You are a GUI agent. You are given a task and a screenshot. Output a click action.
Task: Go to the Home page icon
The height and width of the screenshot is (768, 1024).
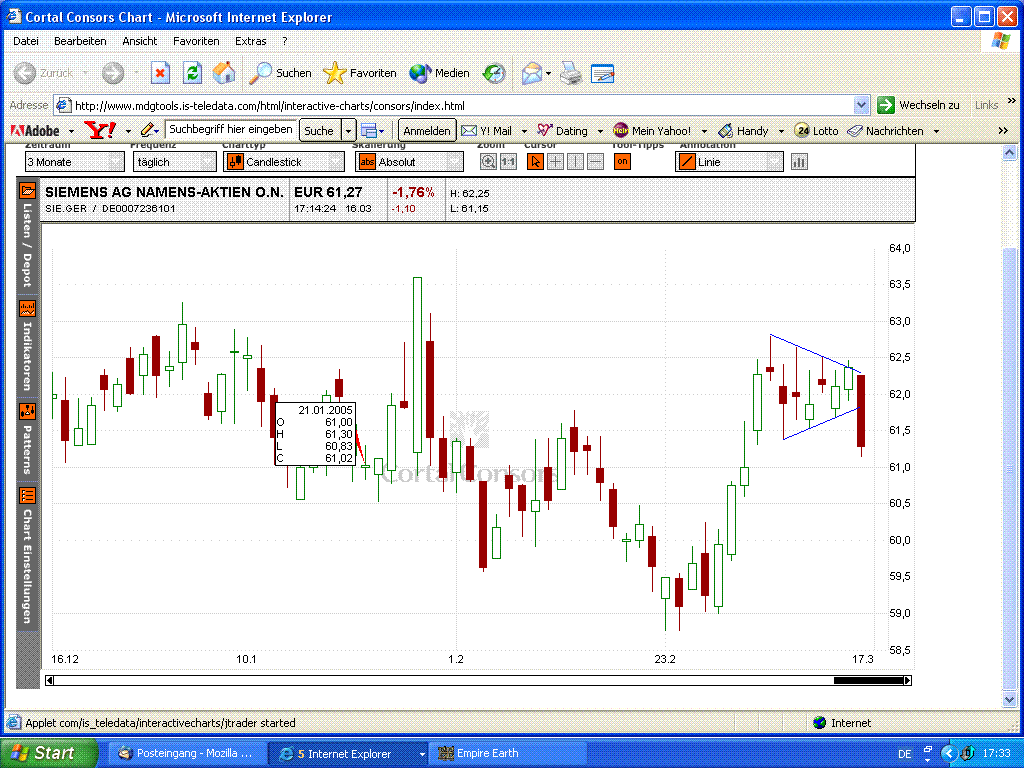point(223,73)
